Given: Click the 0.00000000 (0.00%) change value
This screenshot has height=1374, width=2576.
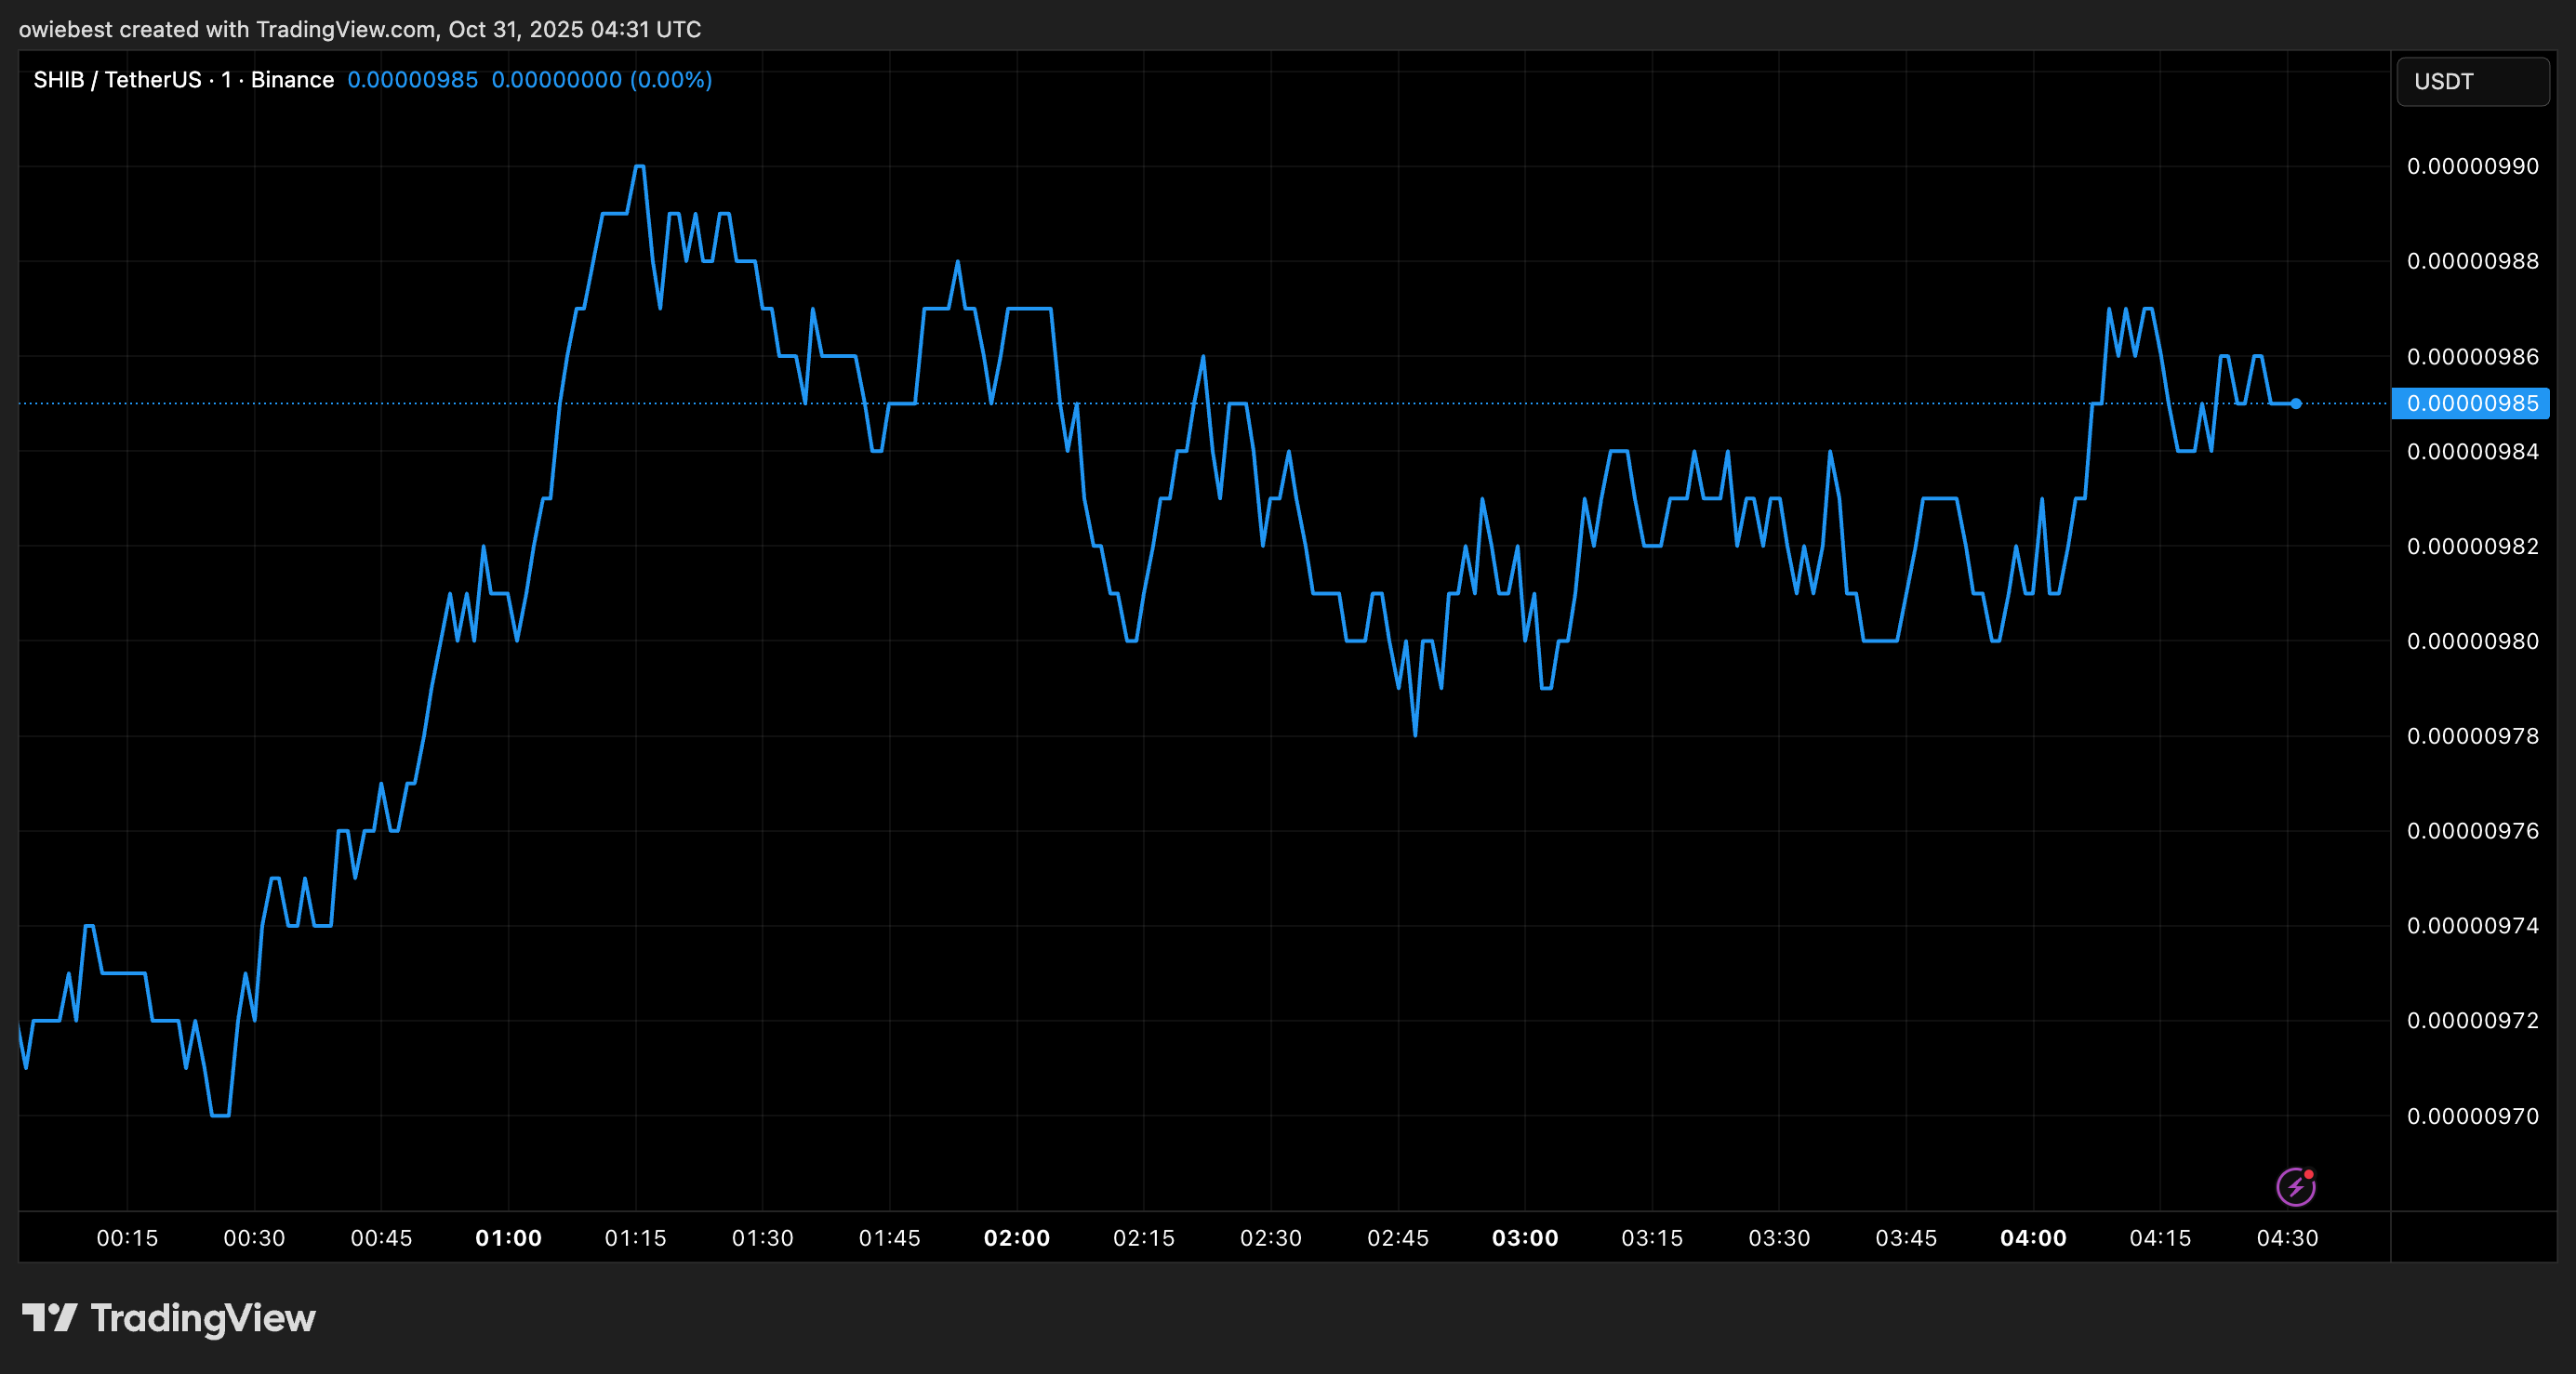Looking at the screenshot, I should (x=601, y=80).
